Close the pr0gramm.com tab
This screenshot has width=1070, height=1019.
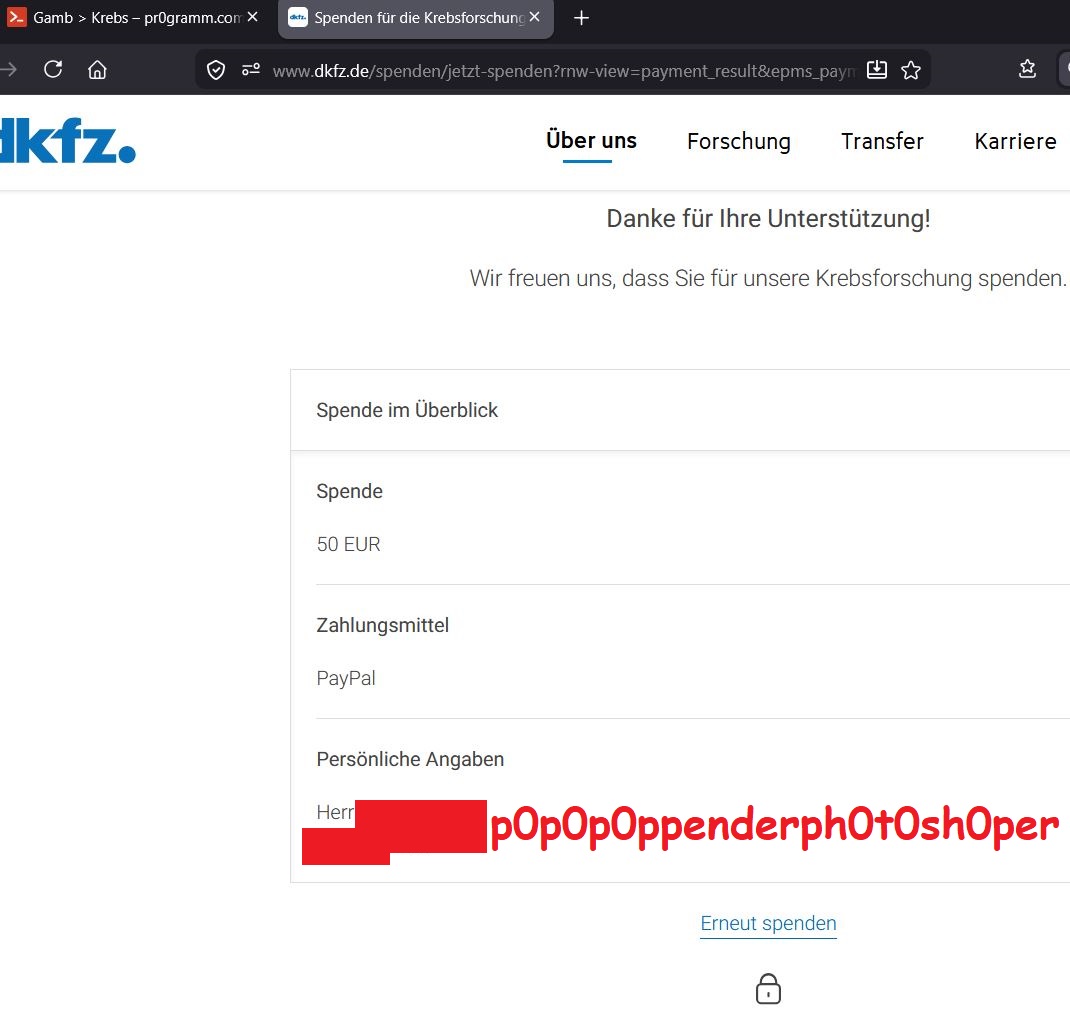click(x=253, y=18)
